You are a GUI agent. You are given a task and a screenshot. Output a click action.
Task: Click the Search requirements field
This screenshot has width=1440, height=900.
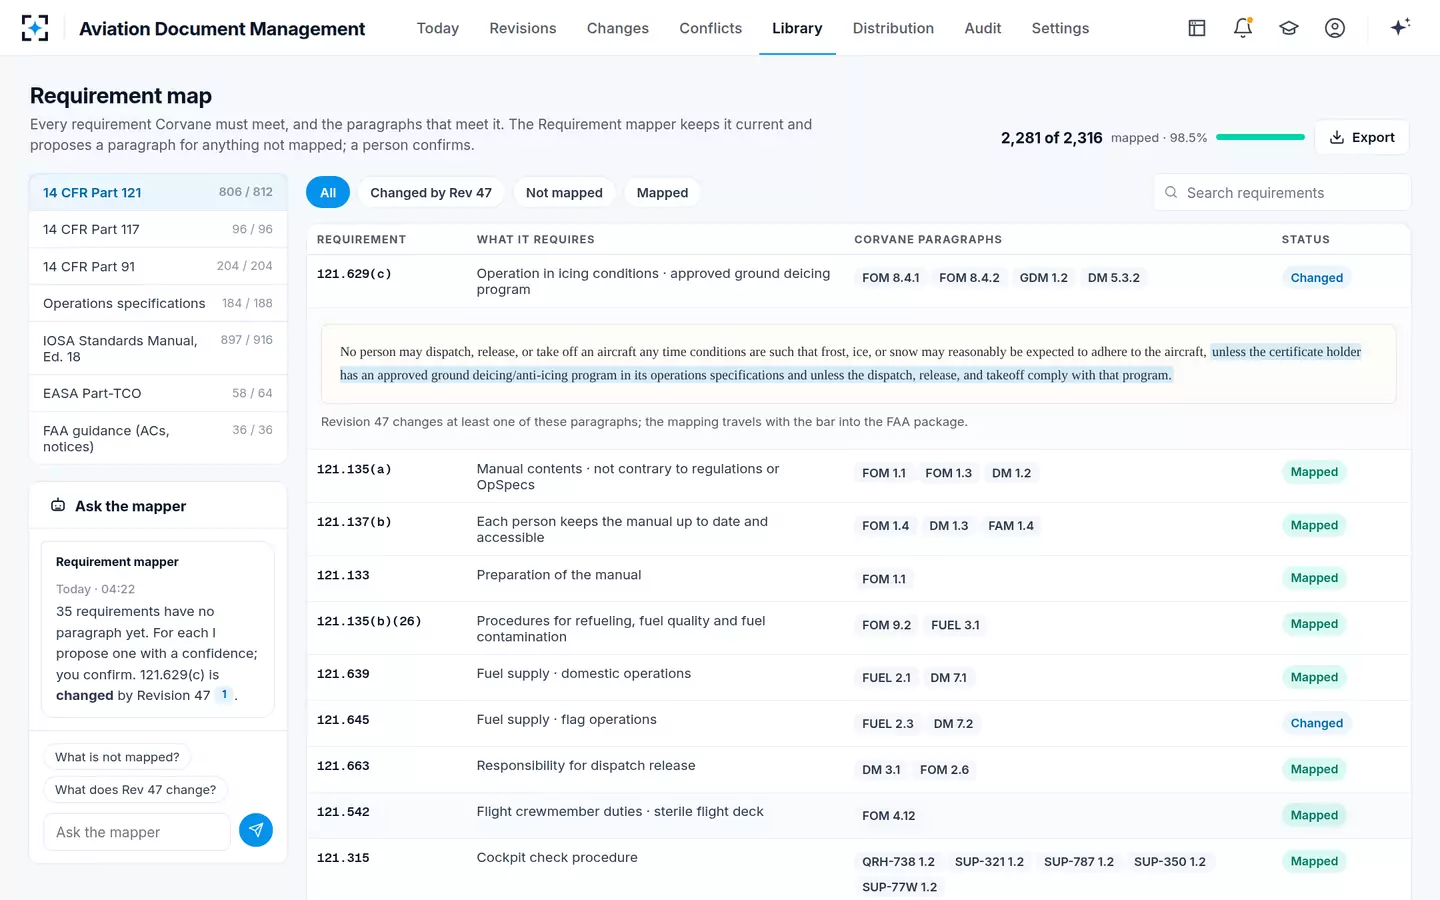click(1282, 193)
